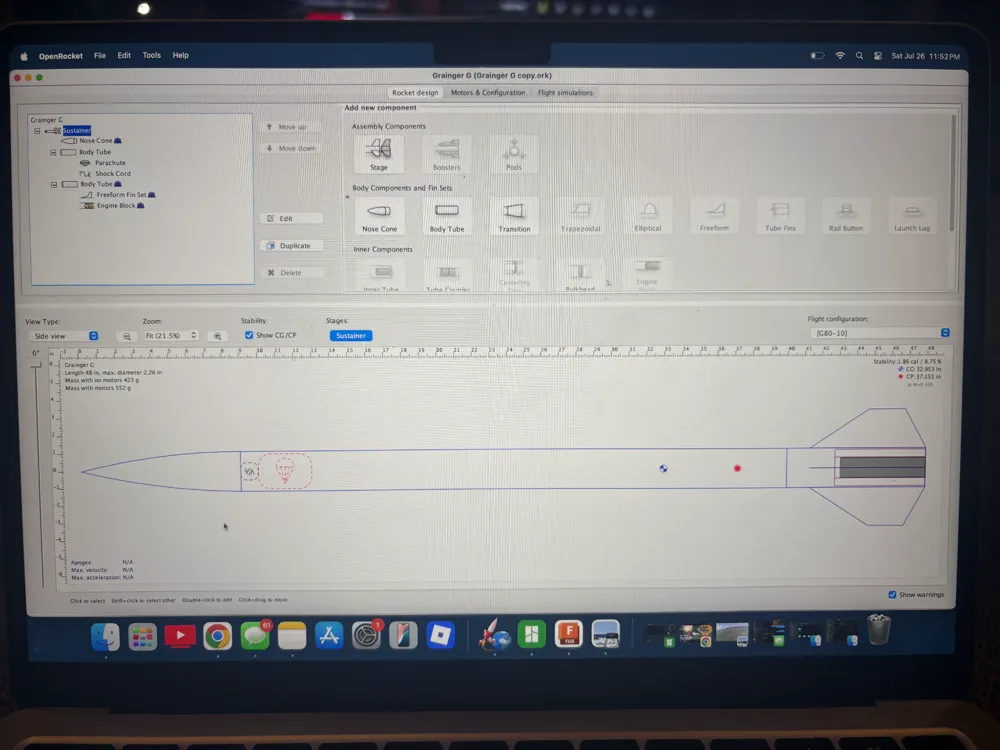Open Finder from the Dock
Viewport: 1000px width, 750px height.
pyautogui.click(x=105, y=636)
